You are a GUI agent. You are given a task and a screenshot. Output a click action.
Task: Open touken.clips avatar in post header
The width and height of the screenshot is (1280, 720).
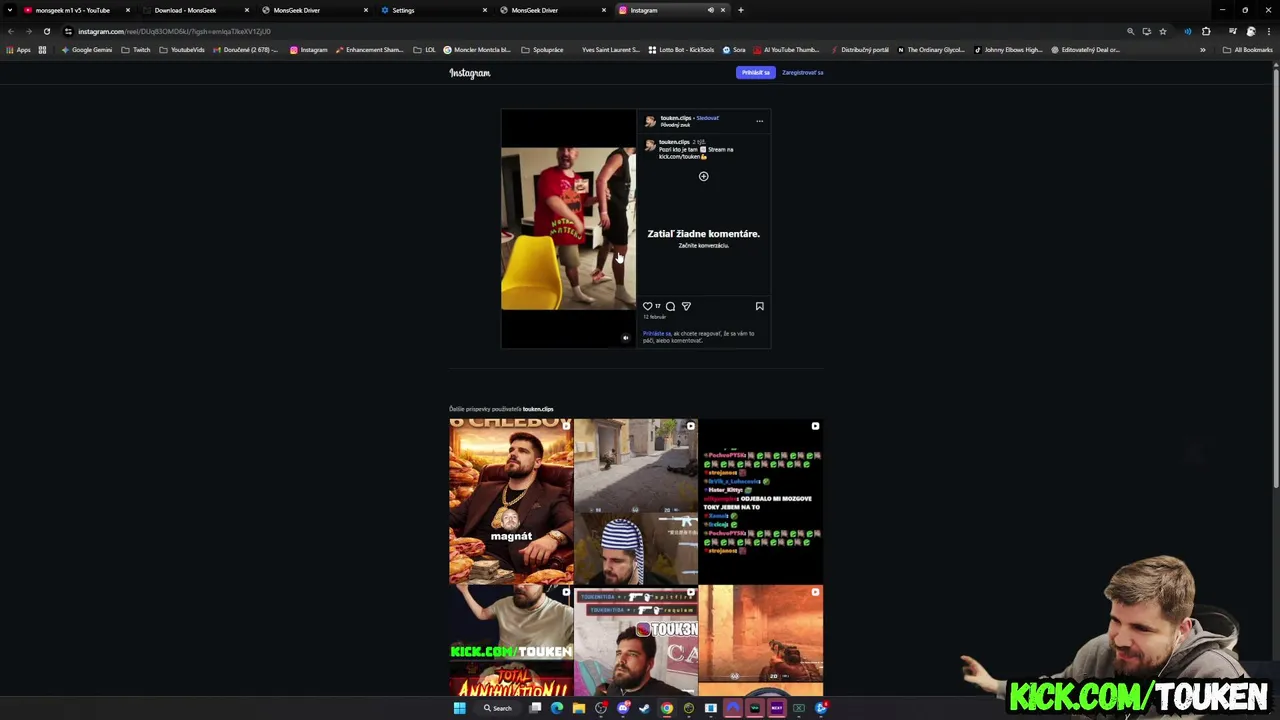click(x=650, y=121)
